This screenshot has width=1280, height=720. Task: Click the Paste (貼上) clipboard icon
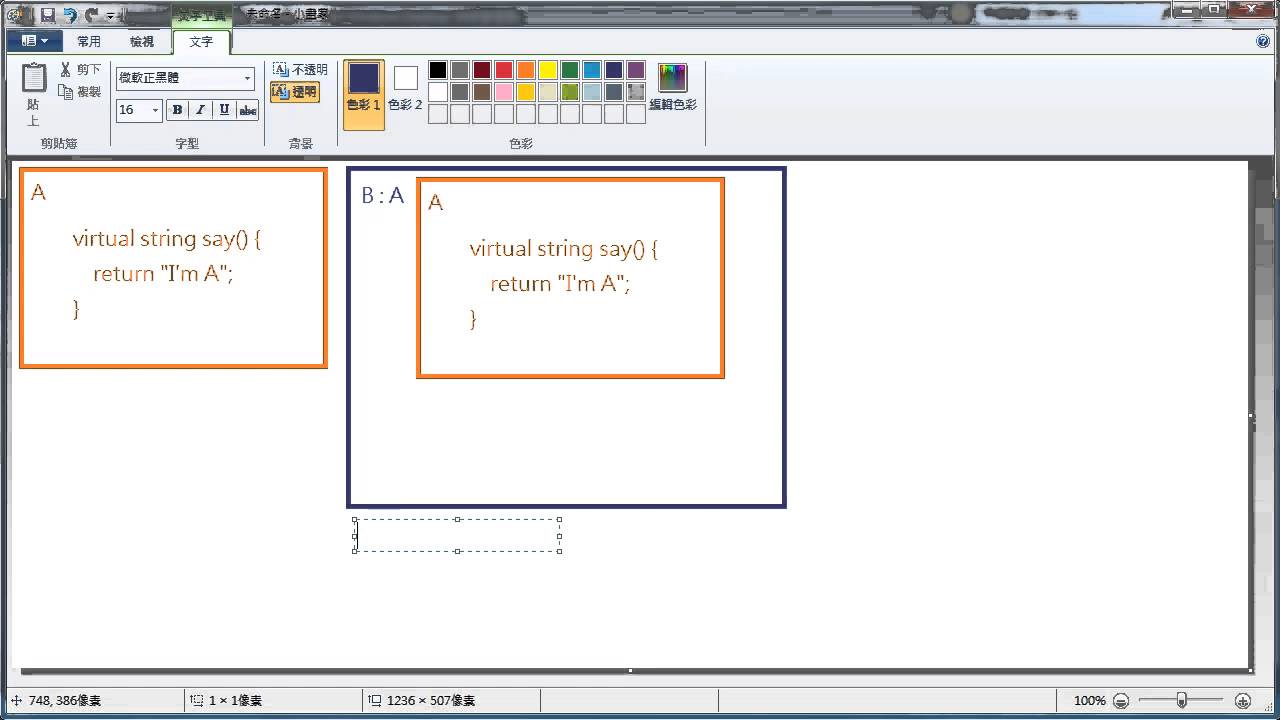pos(34,79)
